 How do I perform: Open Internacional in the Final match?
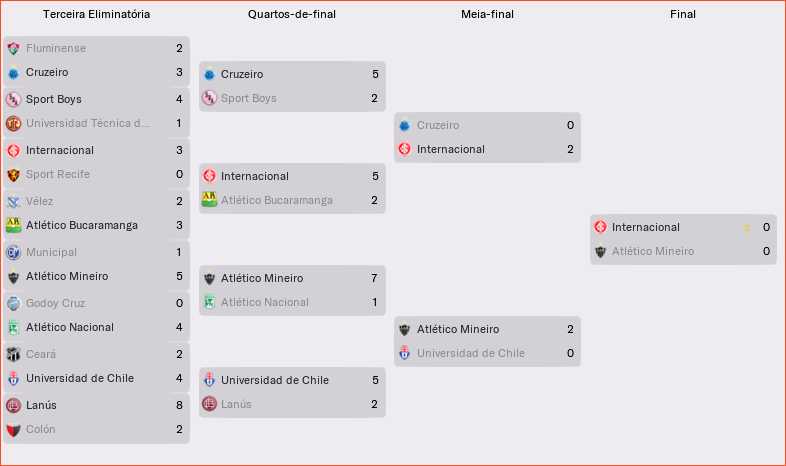pyautogui.click(x=645, y=227)
